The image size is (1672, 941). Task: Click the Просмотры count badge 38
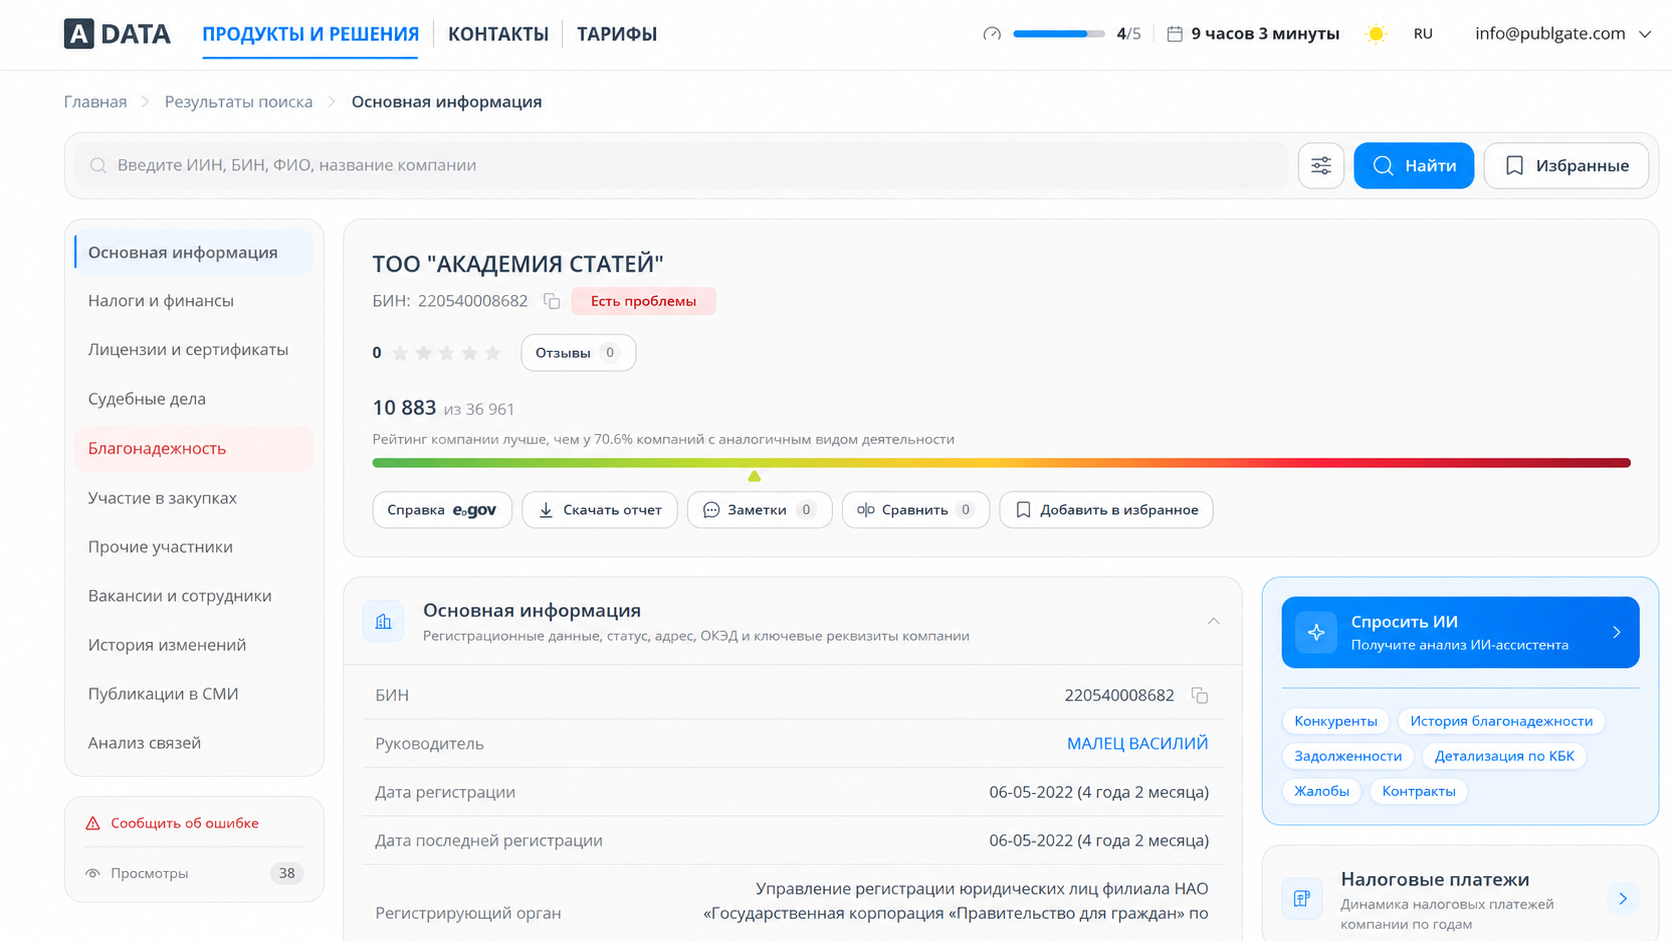coord(287,873)
